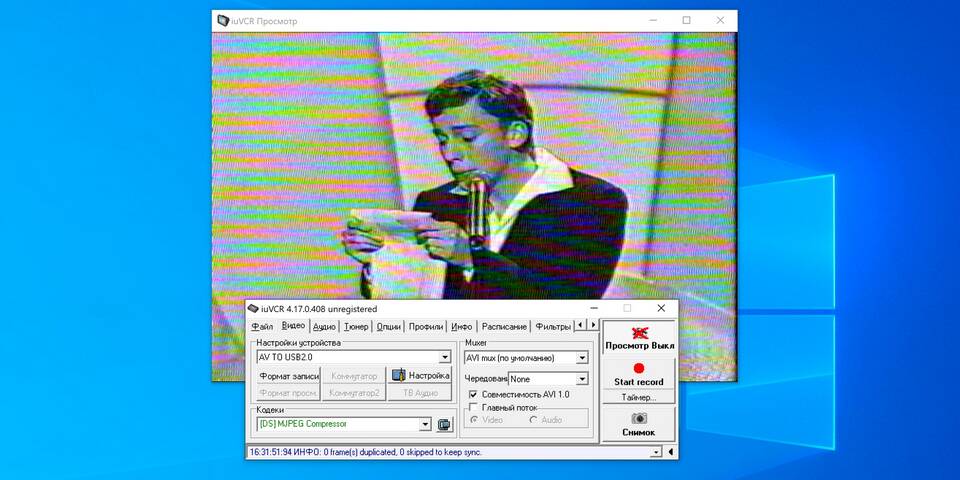Open the Профили tab
960x480 pixels.
click(426, 327)
